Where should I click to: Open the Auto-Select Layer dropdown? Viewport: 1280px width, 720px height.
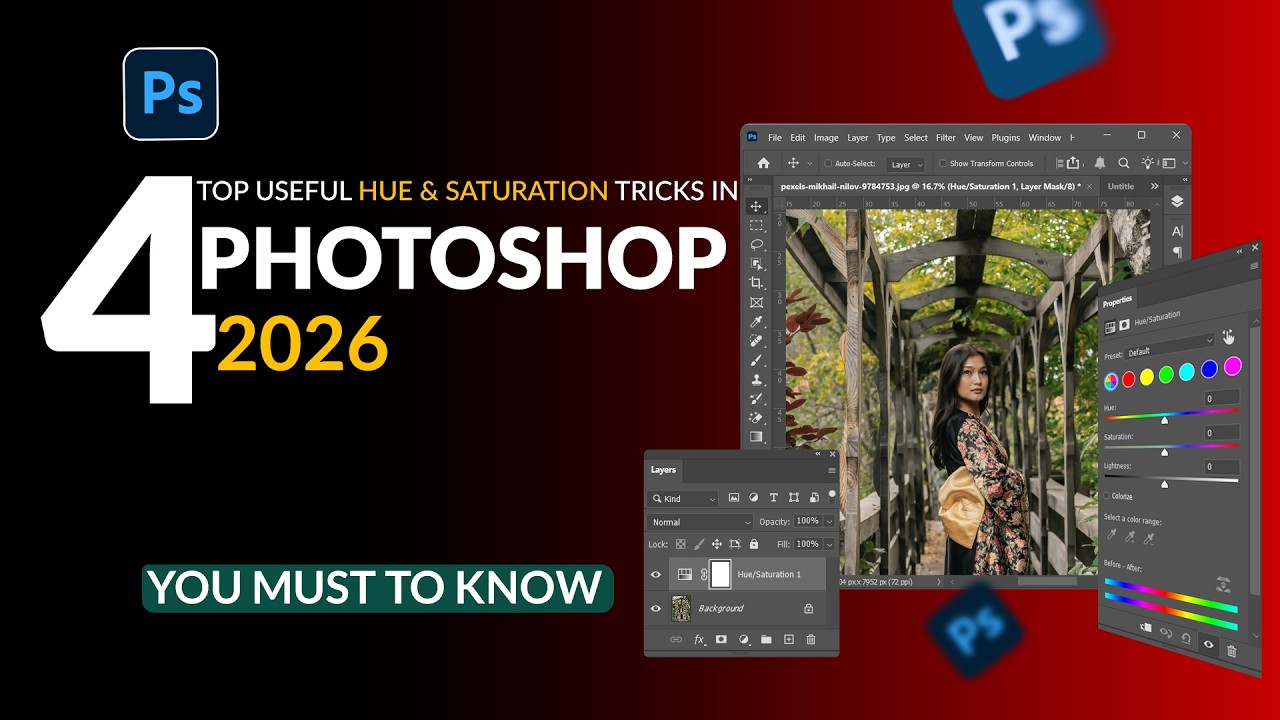click(906, 164)
